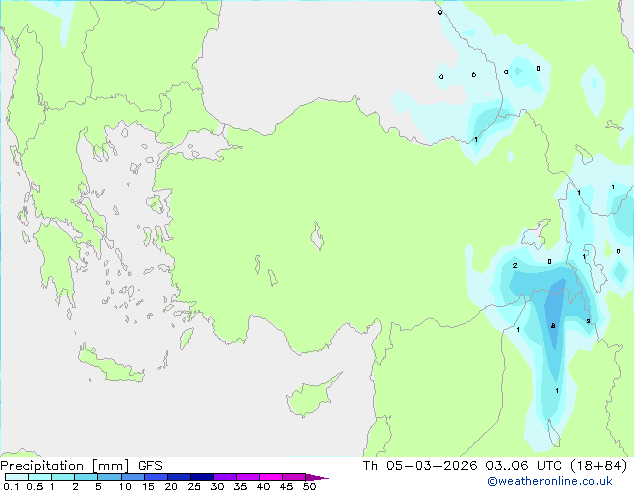The width and height of the screenshot is (634, 490).
Task: Pick the 0.1–0.5 mm legend swatch
Action: (x=17, y=477)
